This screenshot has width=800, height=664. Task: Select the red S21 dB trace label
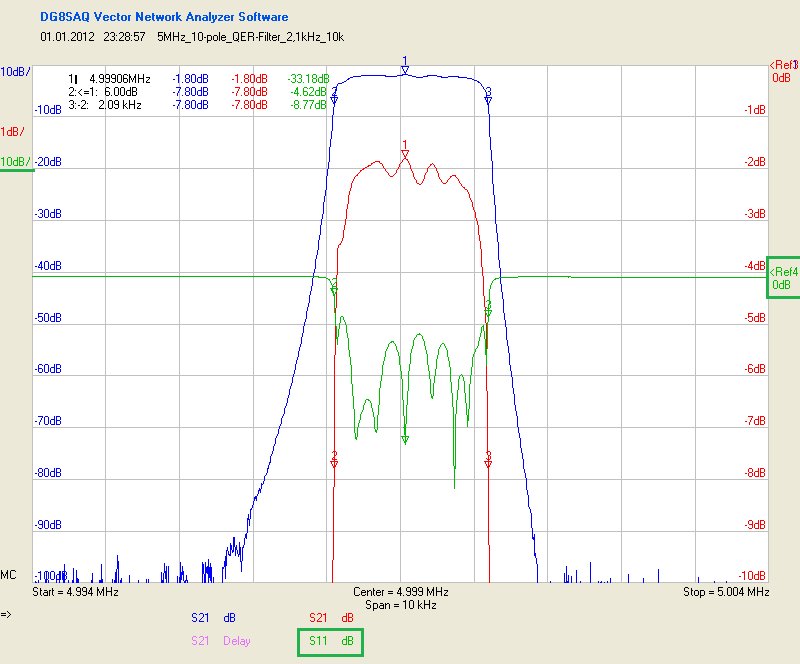pos(331,618)
